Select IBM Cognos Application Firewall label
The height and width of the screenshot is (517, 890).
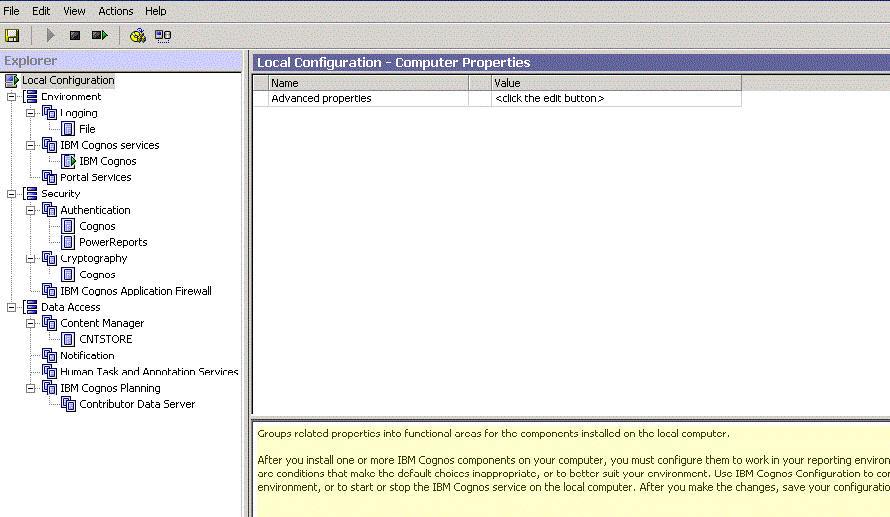[136, 291]
